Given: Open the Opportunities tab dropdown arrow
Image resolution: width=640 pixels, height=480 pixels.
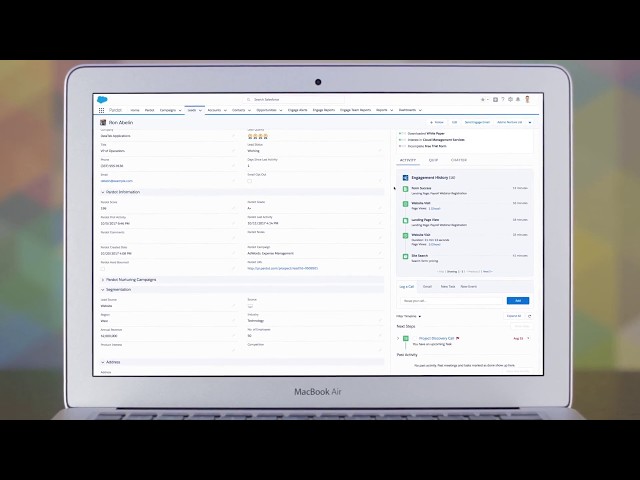Looking at the screenshot, I should click(x=281, y=110).
